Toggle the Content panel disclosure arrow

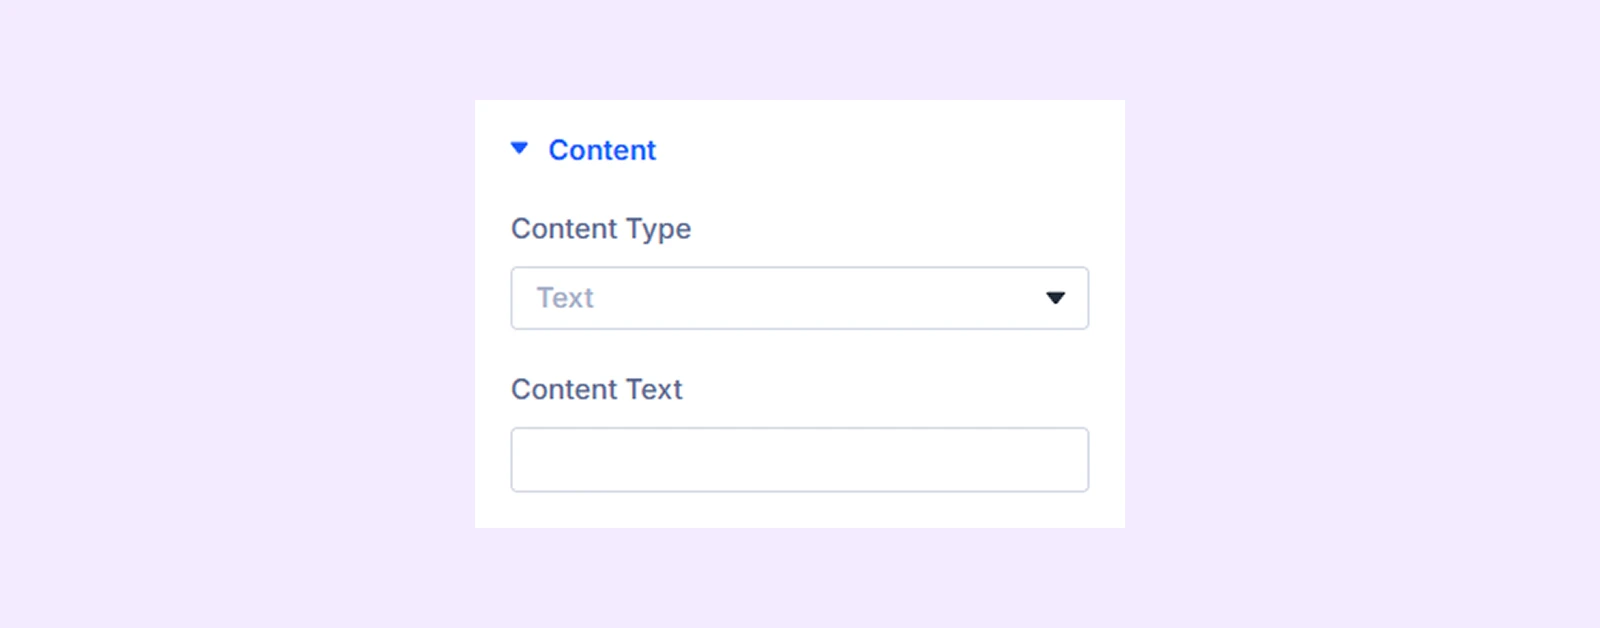(x=519, y=149)
